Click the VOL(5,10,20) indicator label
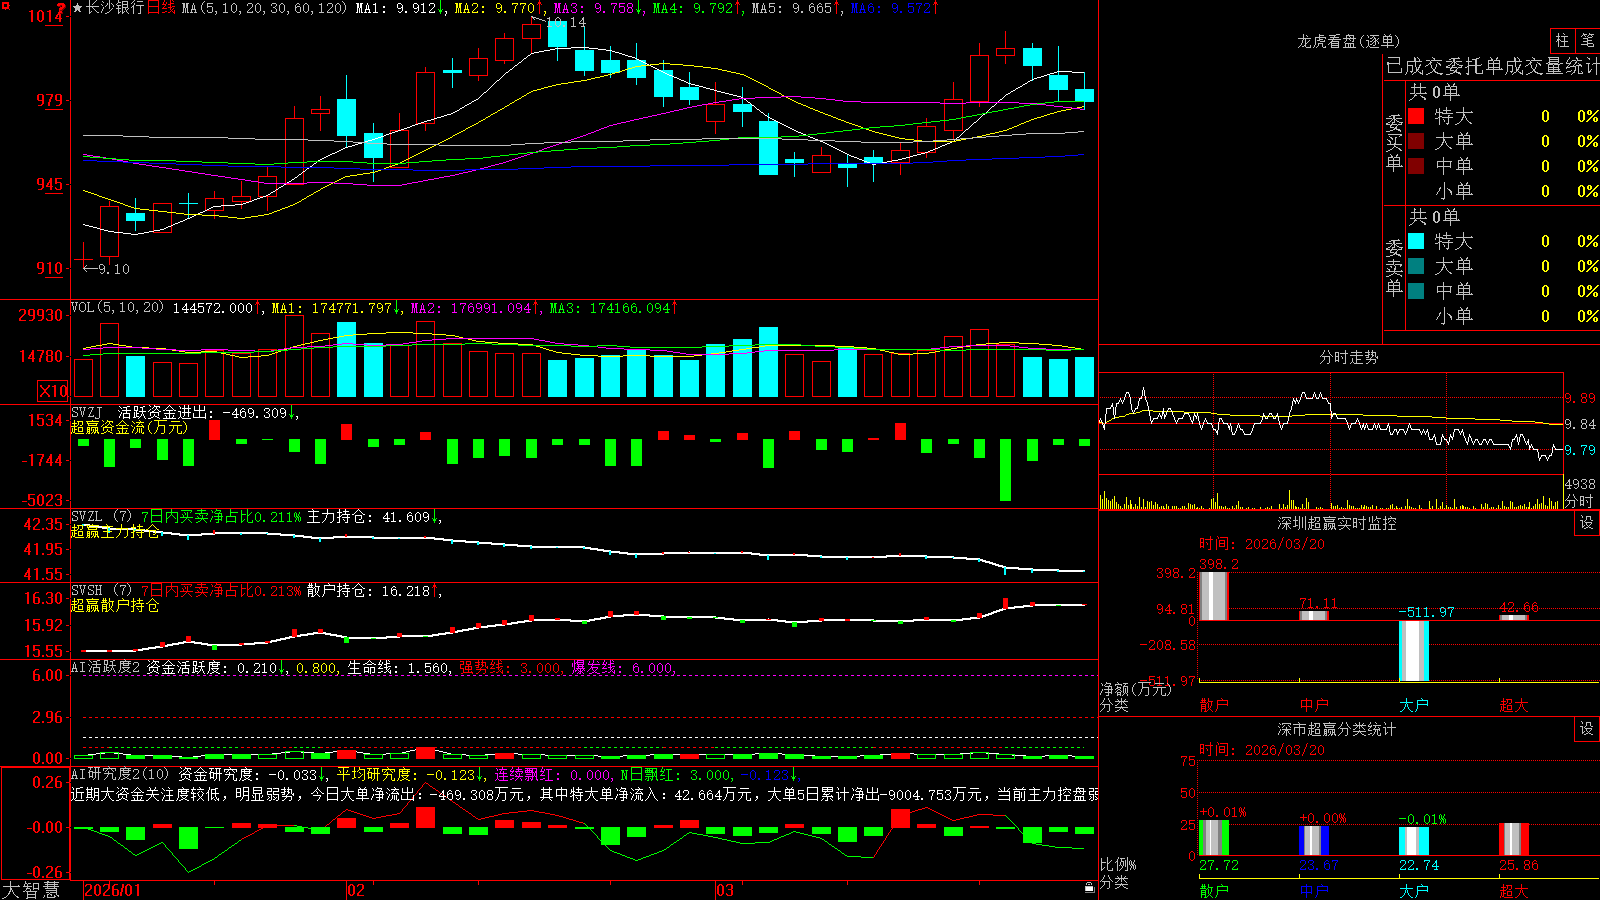Screen dimensions: 1600x900 click(x=117, y=308)
